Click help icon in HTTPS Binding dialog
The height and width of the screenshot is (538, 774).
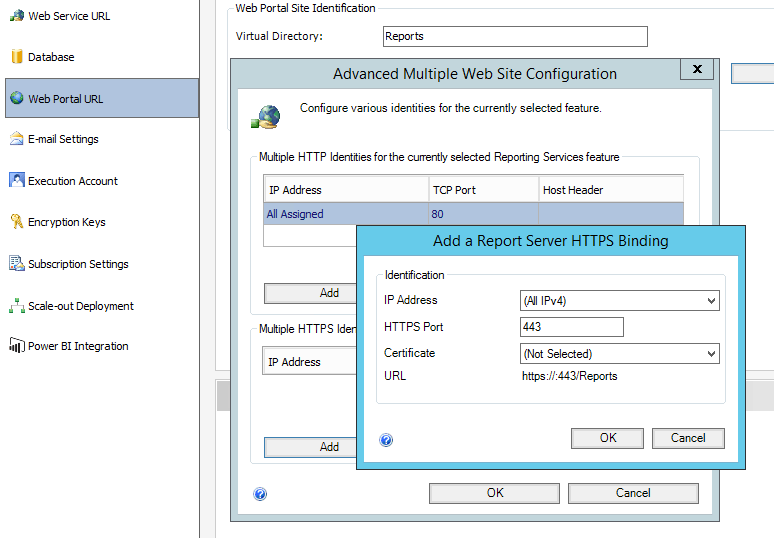(x=386, y=439)
